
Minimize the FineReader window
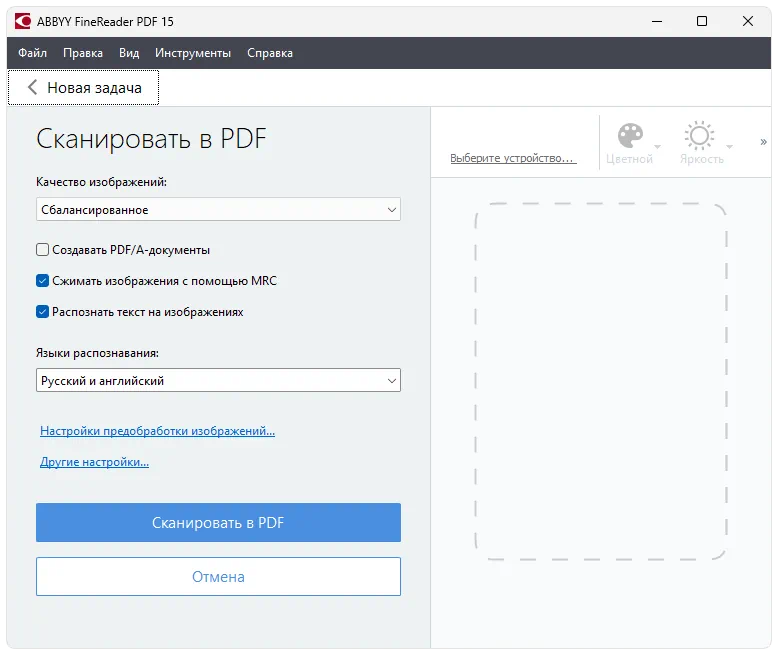(x=657, y=21)
